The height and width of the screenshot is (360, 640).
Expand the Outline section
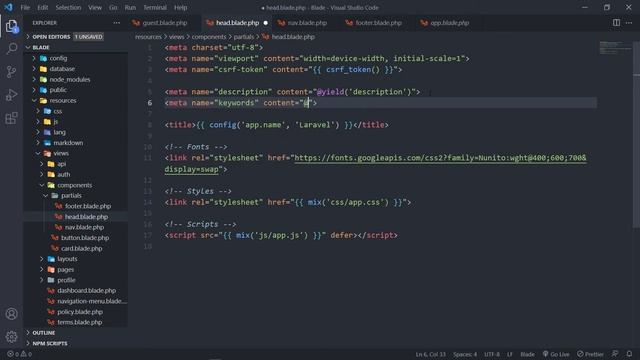[x=44, y=333]
